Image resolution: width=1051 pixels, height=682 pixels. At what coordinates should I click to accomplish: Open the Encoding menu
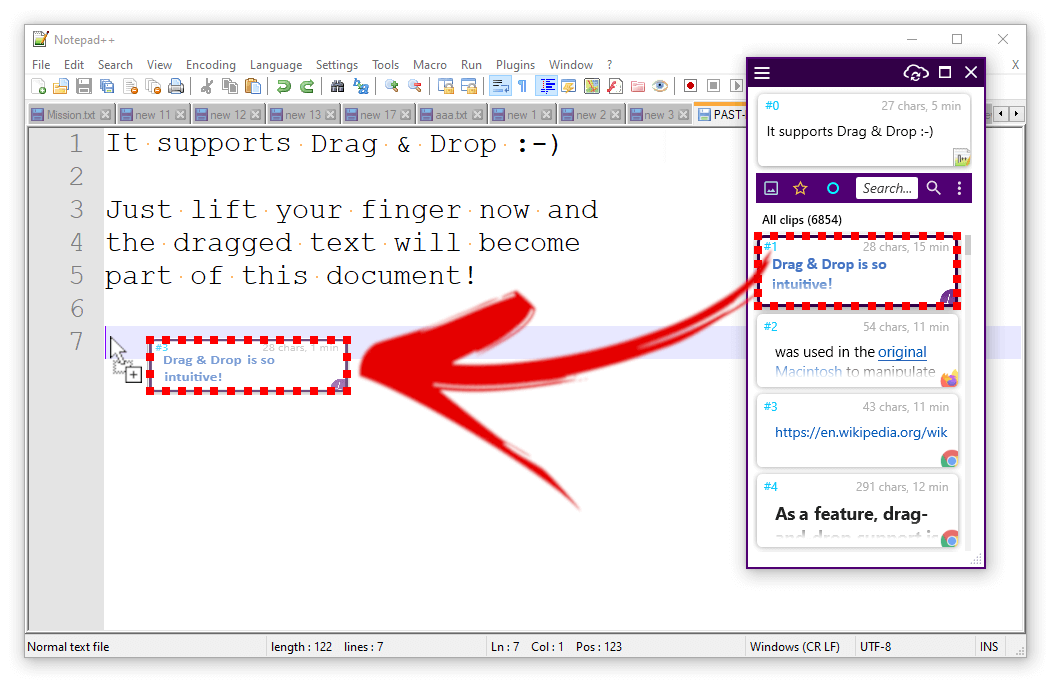point(210,65)
